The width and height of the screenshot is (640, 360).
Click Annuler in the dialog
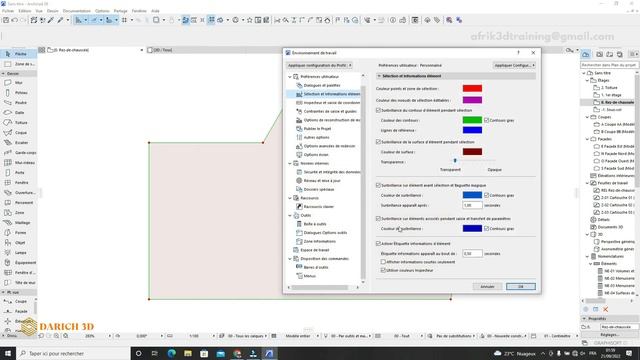tap(487, 287)
